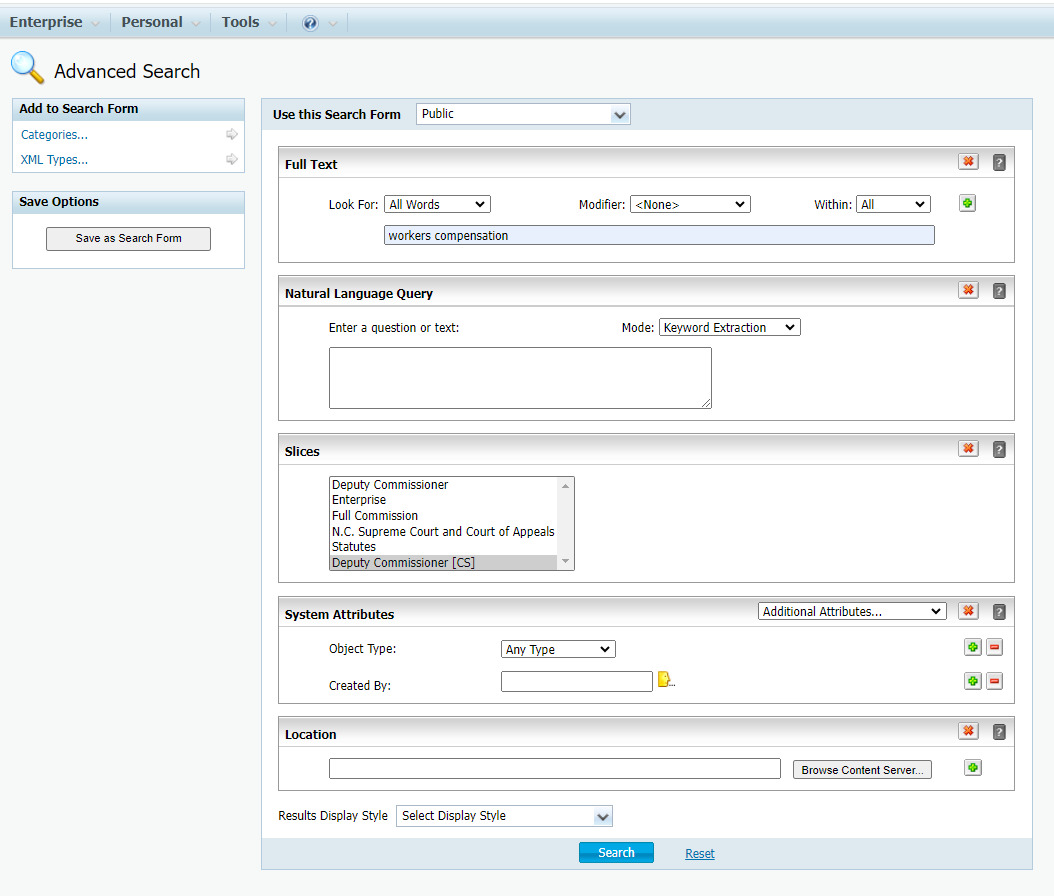The image size is (1054, 896).
Task: Open the Results Display Style dropdown
Action: coord(504,816)
